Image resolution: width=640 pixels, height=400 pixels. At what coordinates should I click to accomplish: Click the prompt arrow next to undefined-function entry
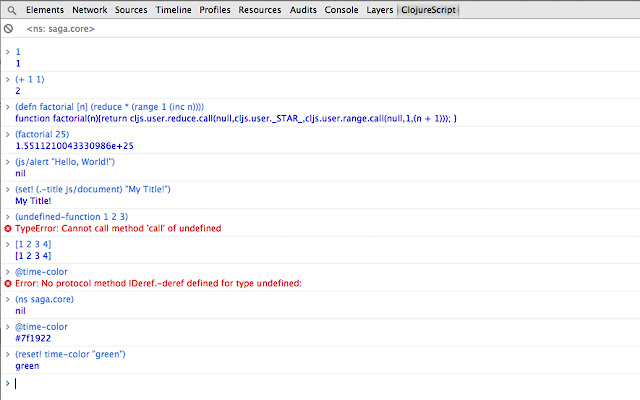(7, 217)
